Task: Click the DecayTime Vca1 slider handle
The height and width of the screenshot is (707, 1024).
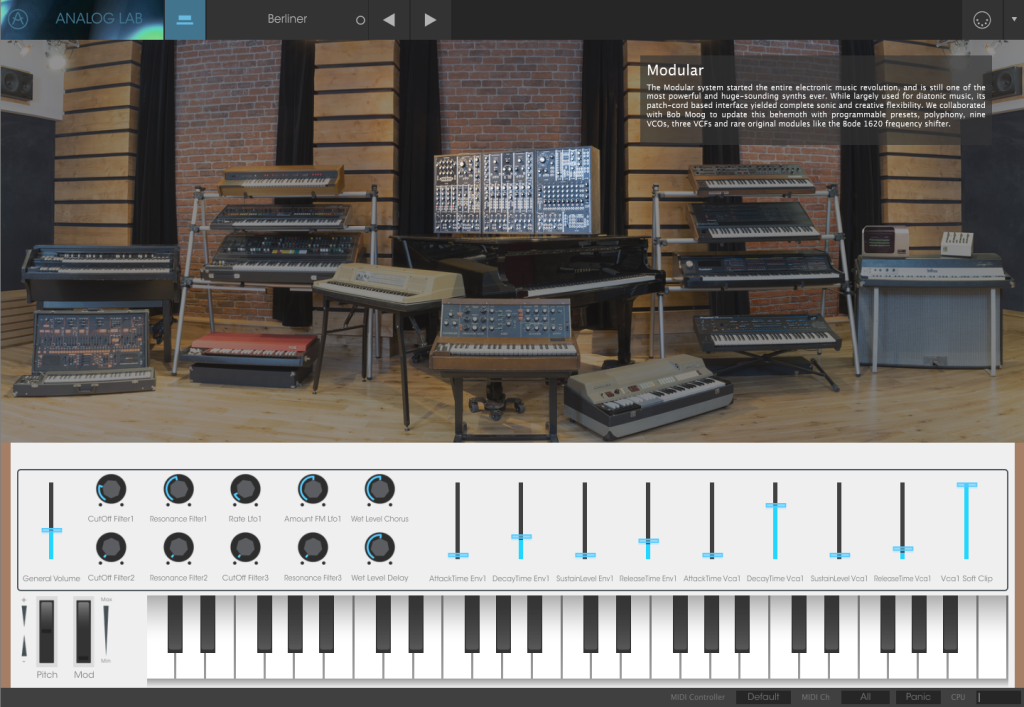Action: (776, 505)
